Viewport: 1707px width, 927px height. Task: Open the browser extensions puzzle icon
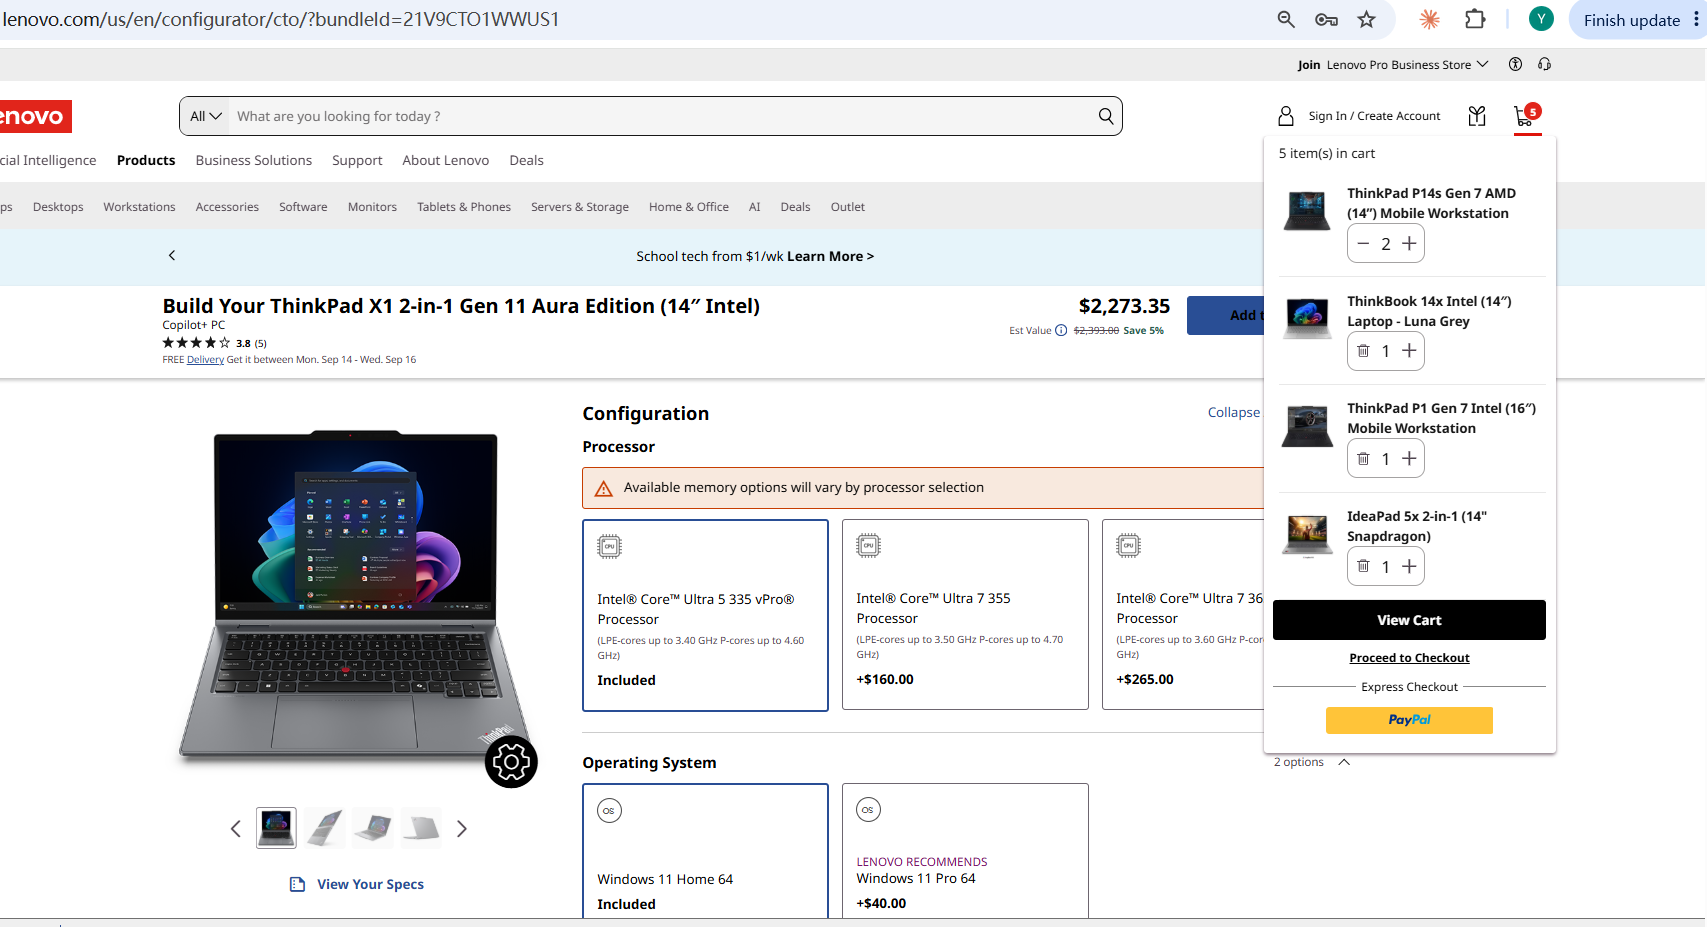(x=1475, y=19)
